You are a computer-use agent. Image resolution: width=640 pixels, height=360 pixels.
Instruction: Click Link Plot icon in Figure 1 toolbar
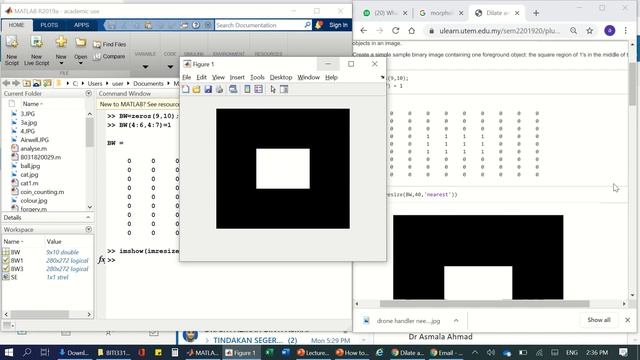point(233,89)
